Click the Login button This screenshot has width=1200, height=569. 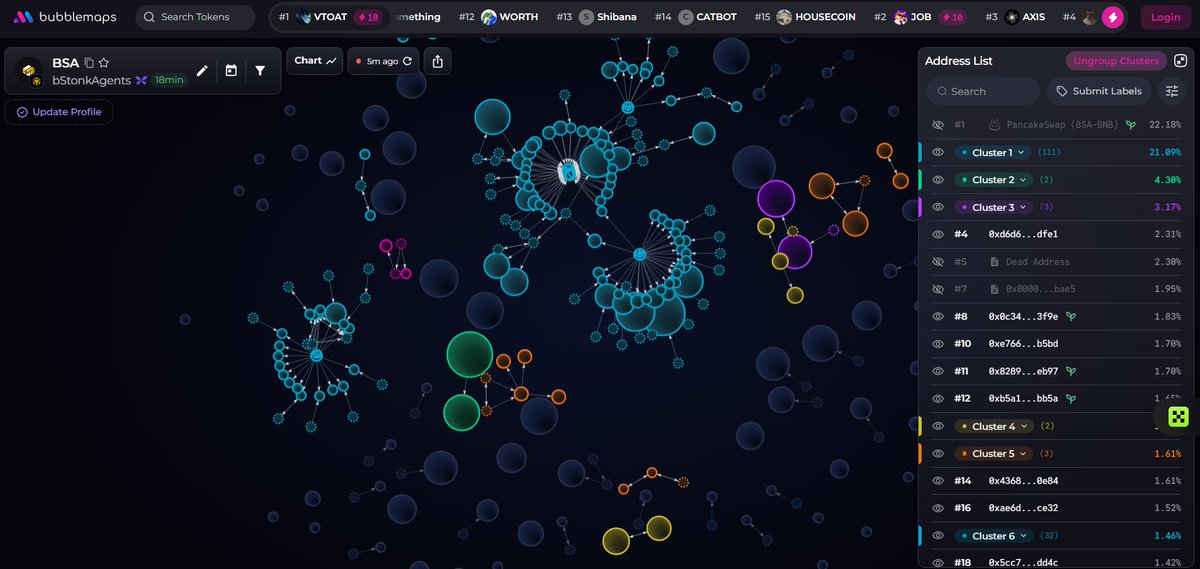pyautogui.click(x=1165, y=17)
